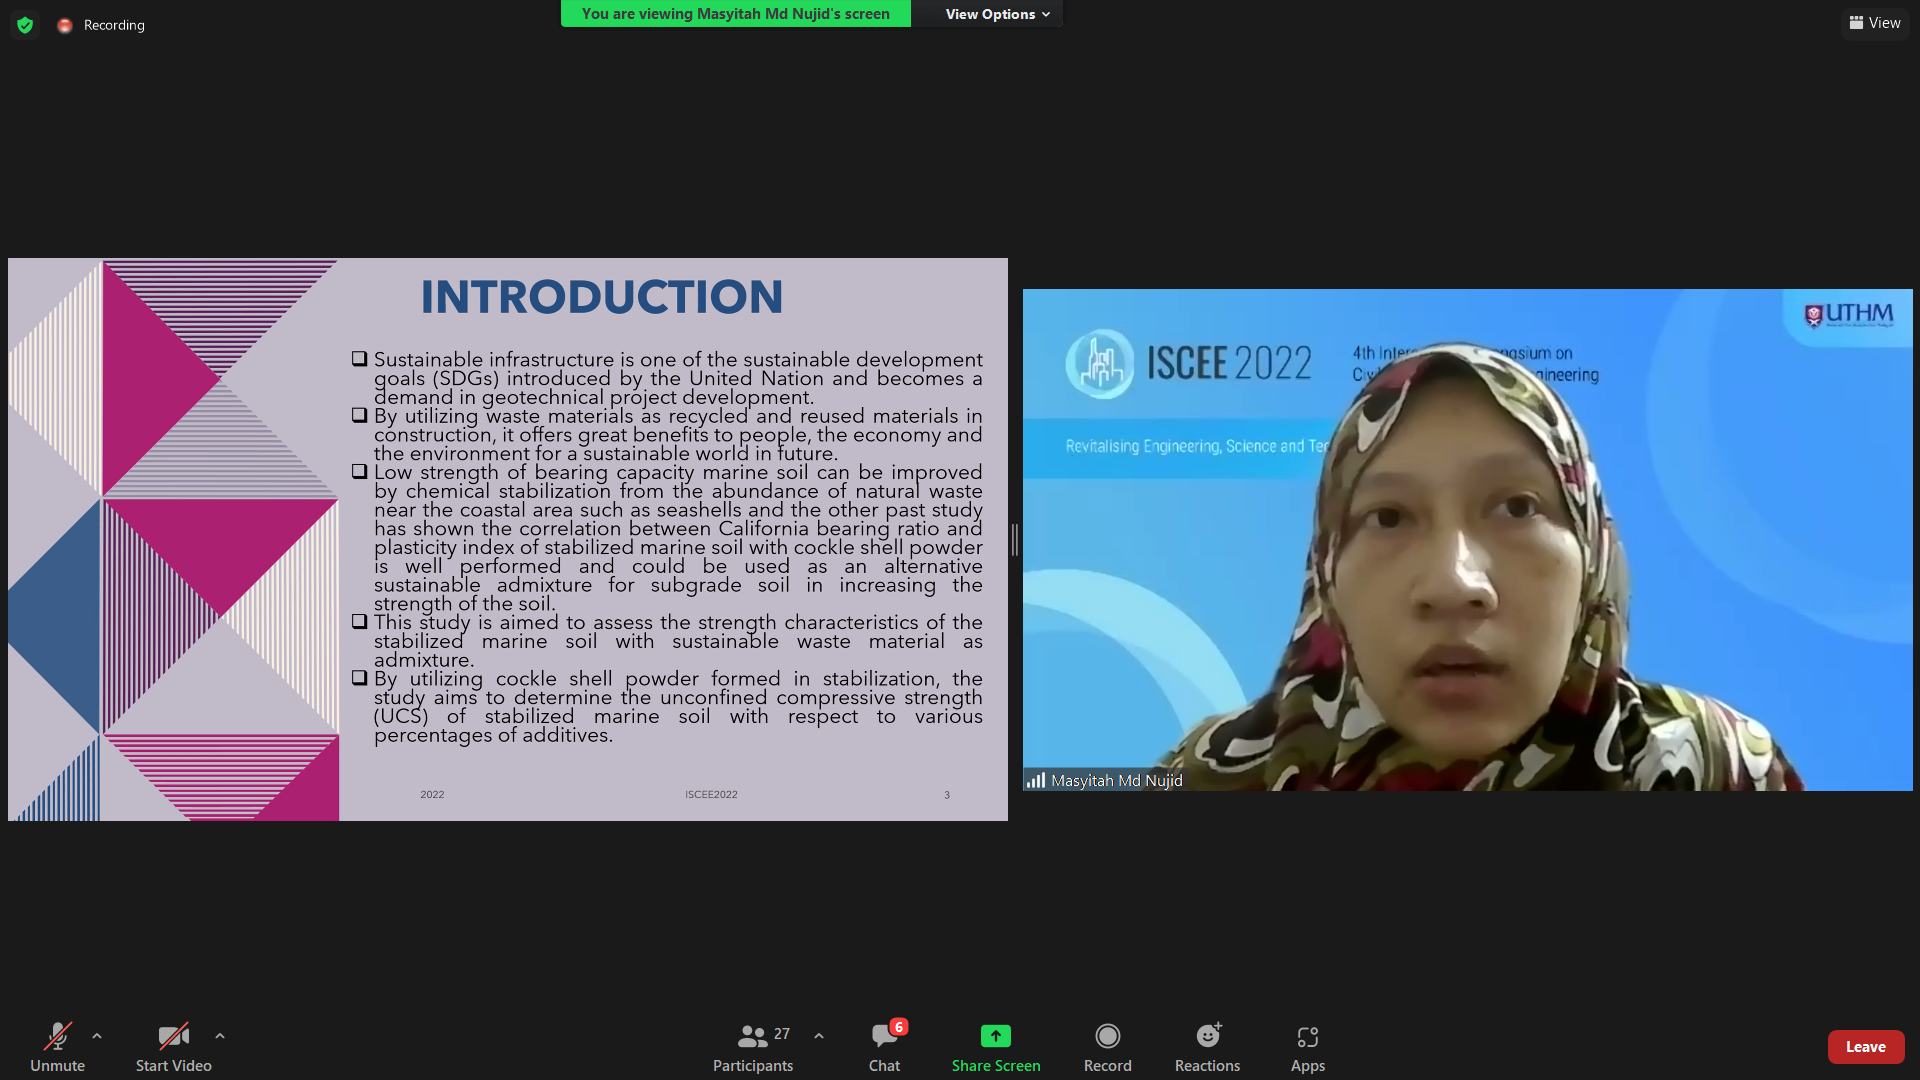Click the divider handle between shared screen and video
This screenshot has width=1920, height=1080.
coord(1015,540)
